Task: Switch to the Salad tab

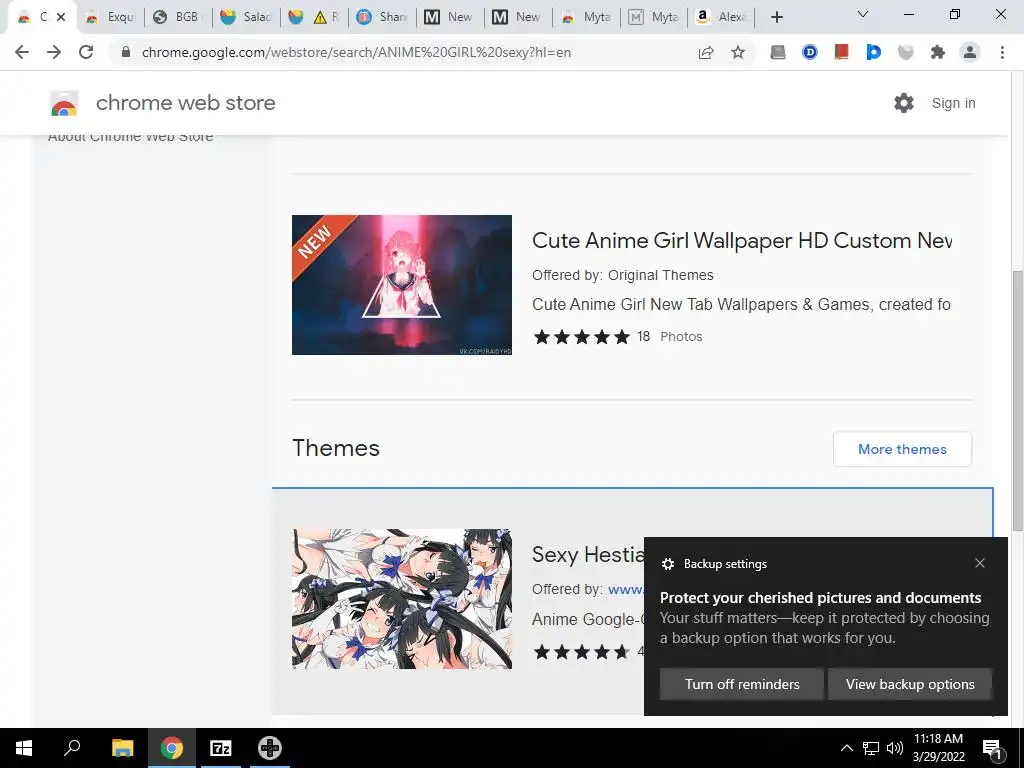Action: (x=246, y=17)
